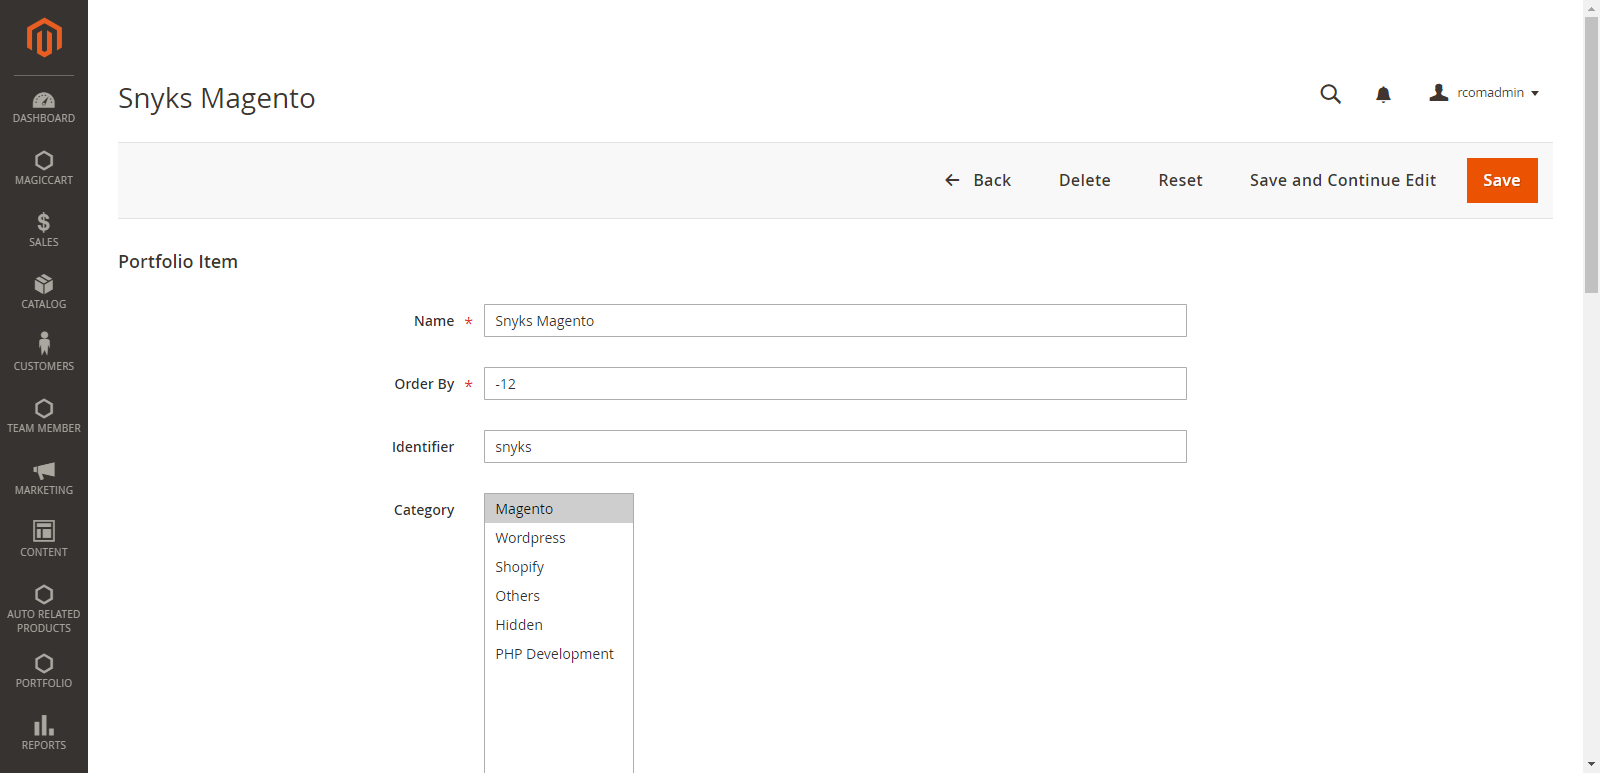
Task: Expand the rcomadmin account dropdown
Action: tap(1484, 93)
